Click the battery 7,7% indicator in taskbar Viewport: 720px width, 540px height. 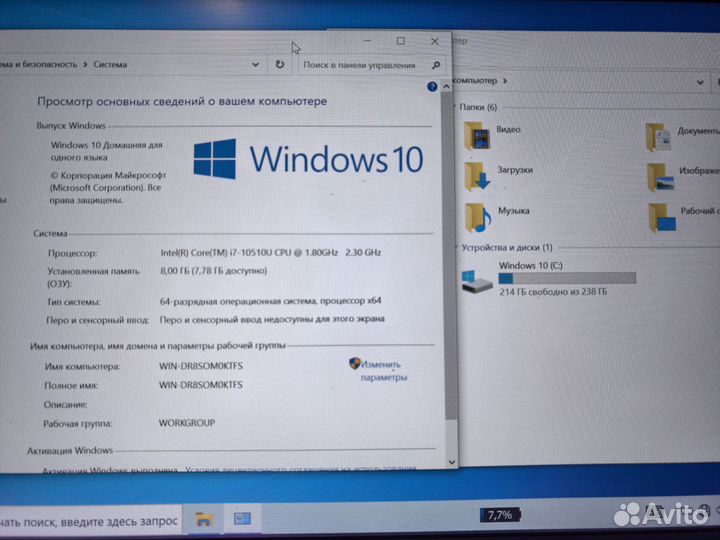tap(500, 515)
